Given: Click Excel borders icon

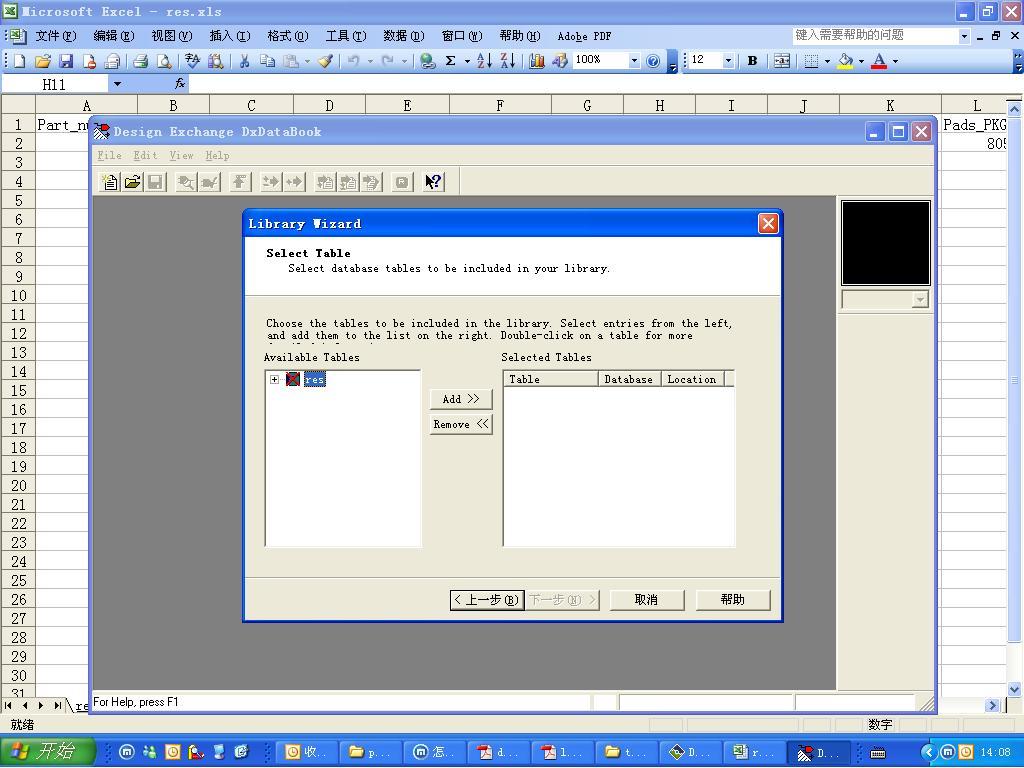Looking at the screenshot, I should (x=810, y=61).
